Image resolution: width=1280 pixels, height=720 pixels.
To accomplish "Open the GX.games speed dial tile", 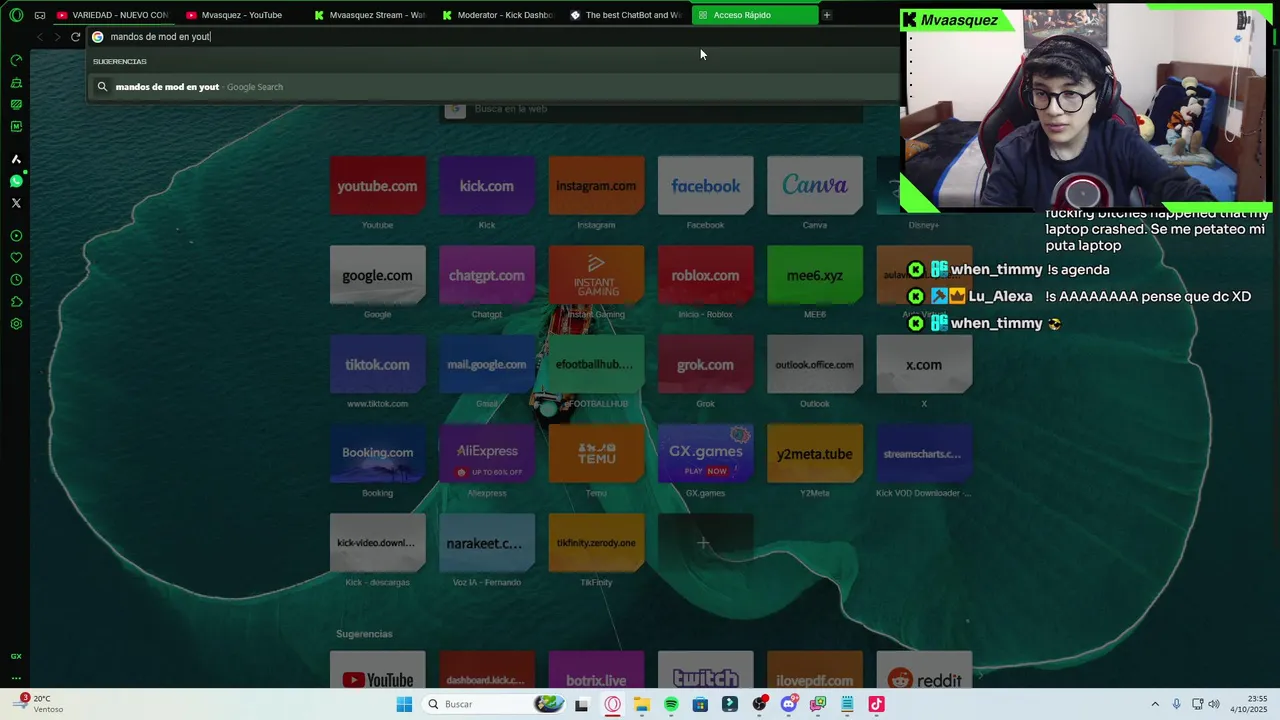I will [x=705, y=453].
